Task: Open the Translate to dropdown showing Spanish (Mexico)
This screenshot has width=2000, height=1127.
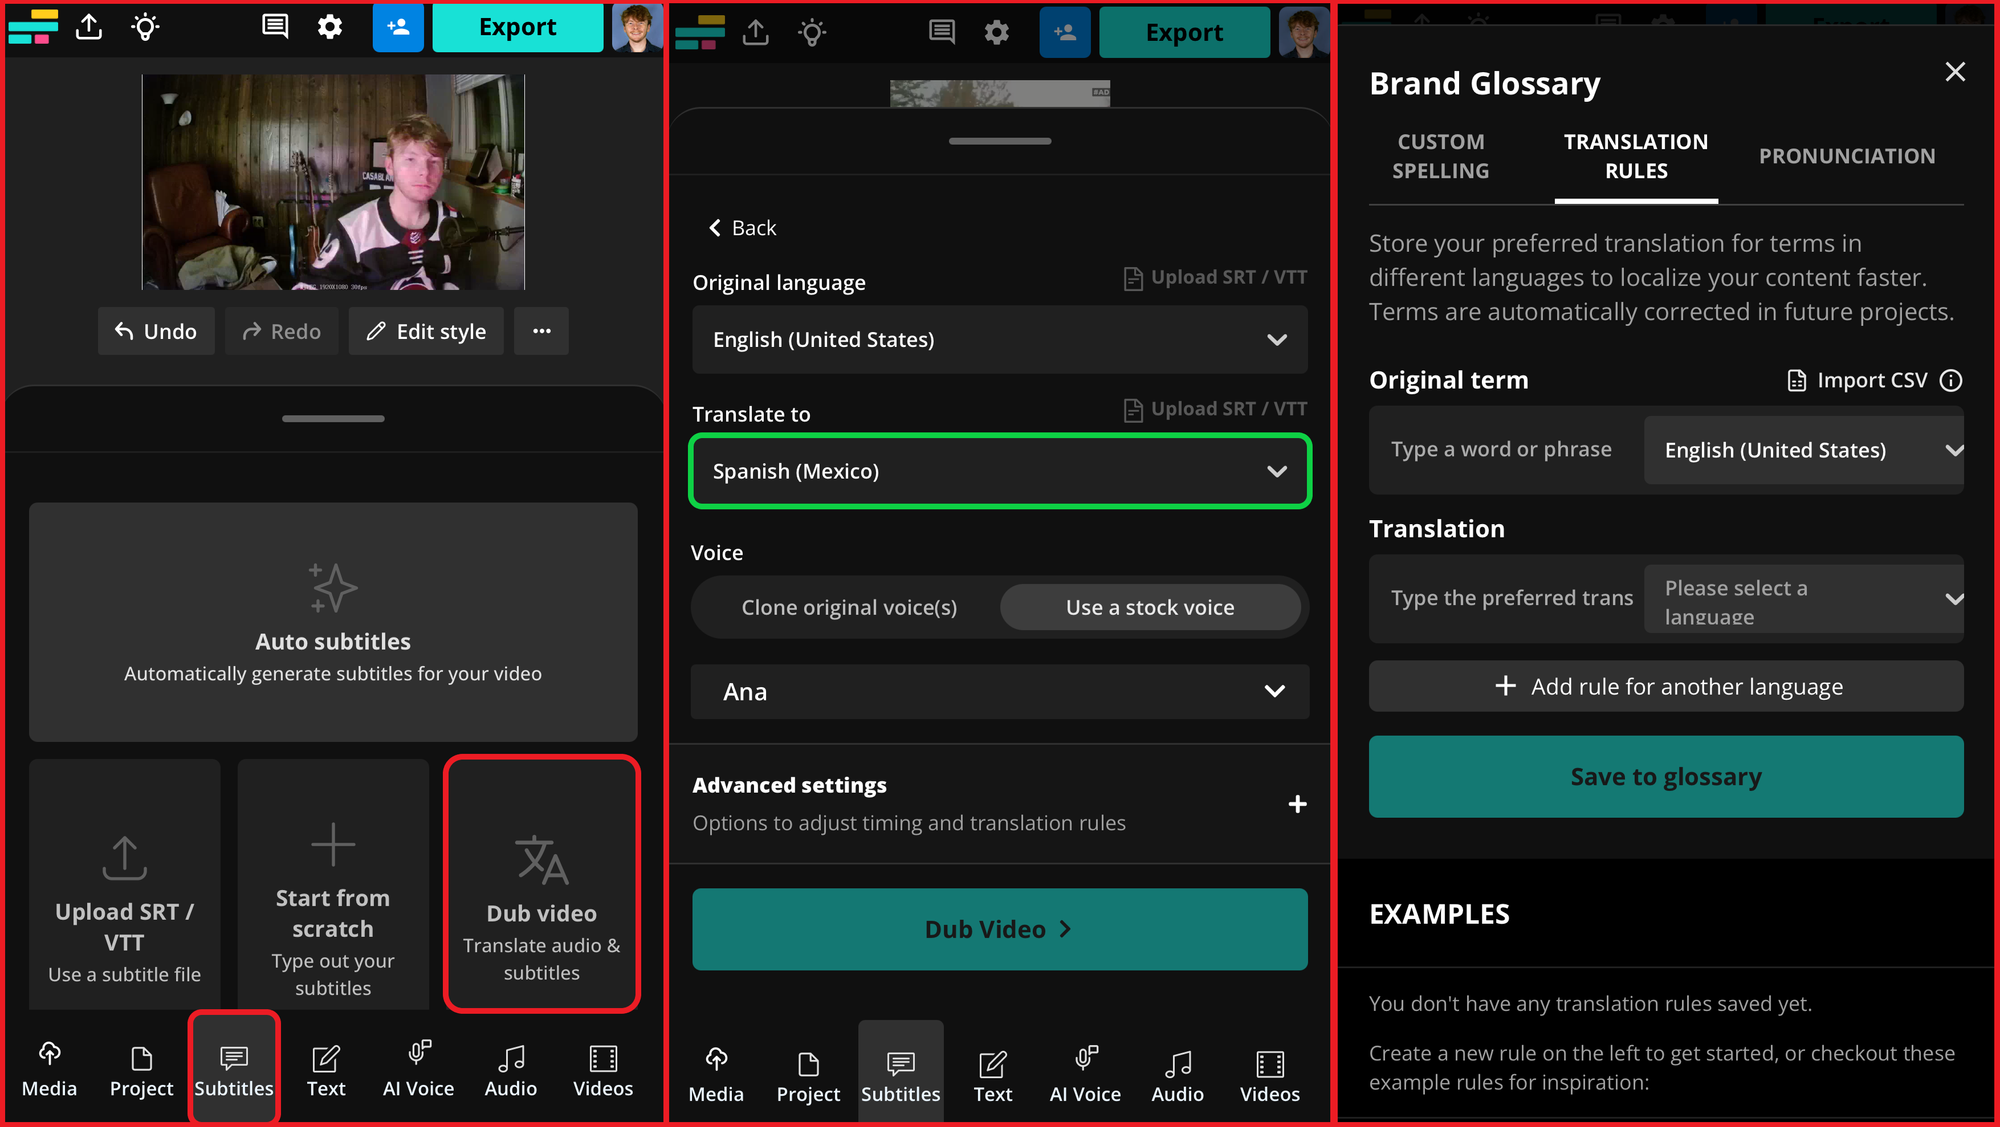Action: coord(999,471)
